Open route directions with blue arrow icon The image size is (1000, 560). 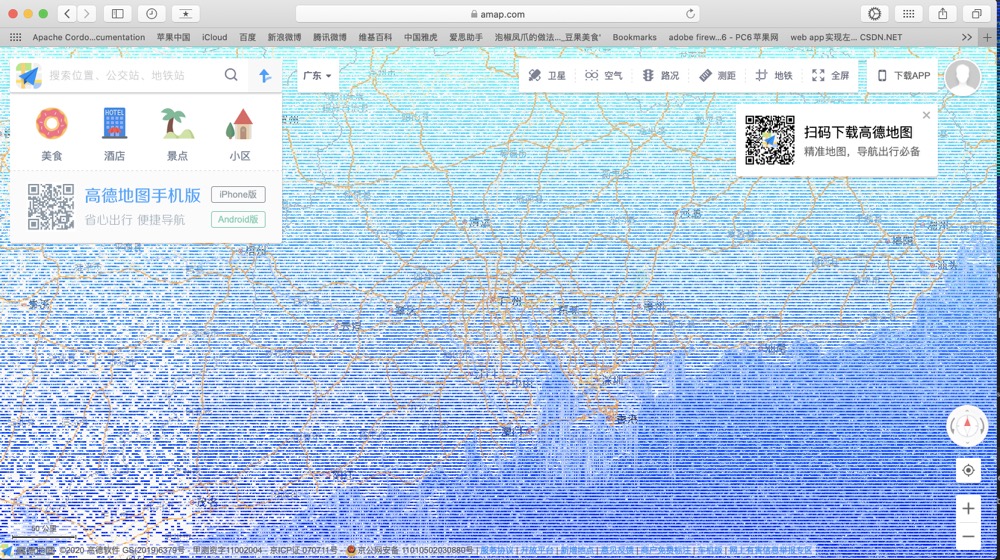[265, 75]
